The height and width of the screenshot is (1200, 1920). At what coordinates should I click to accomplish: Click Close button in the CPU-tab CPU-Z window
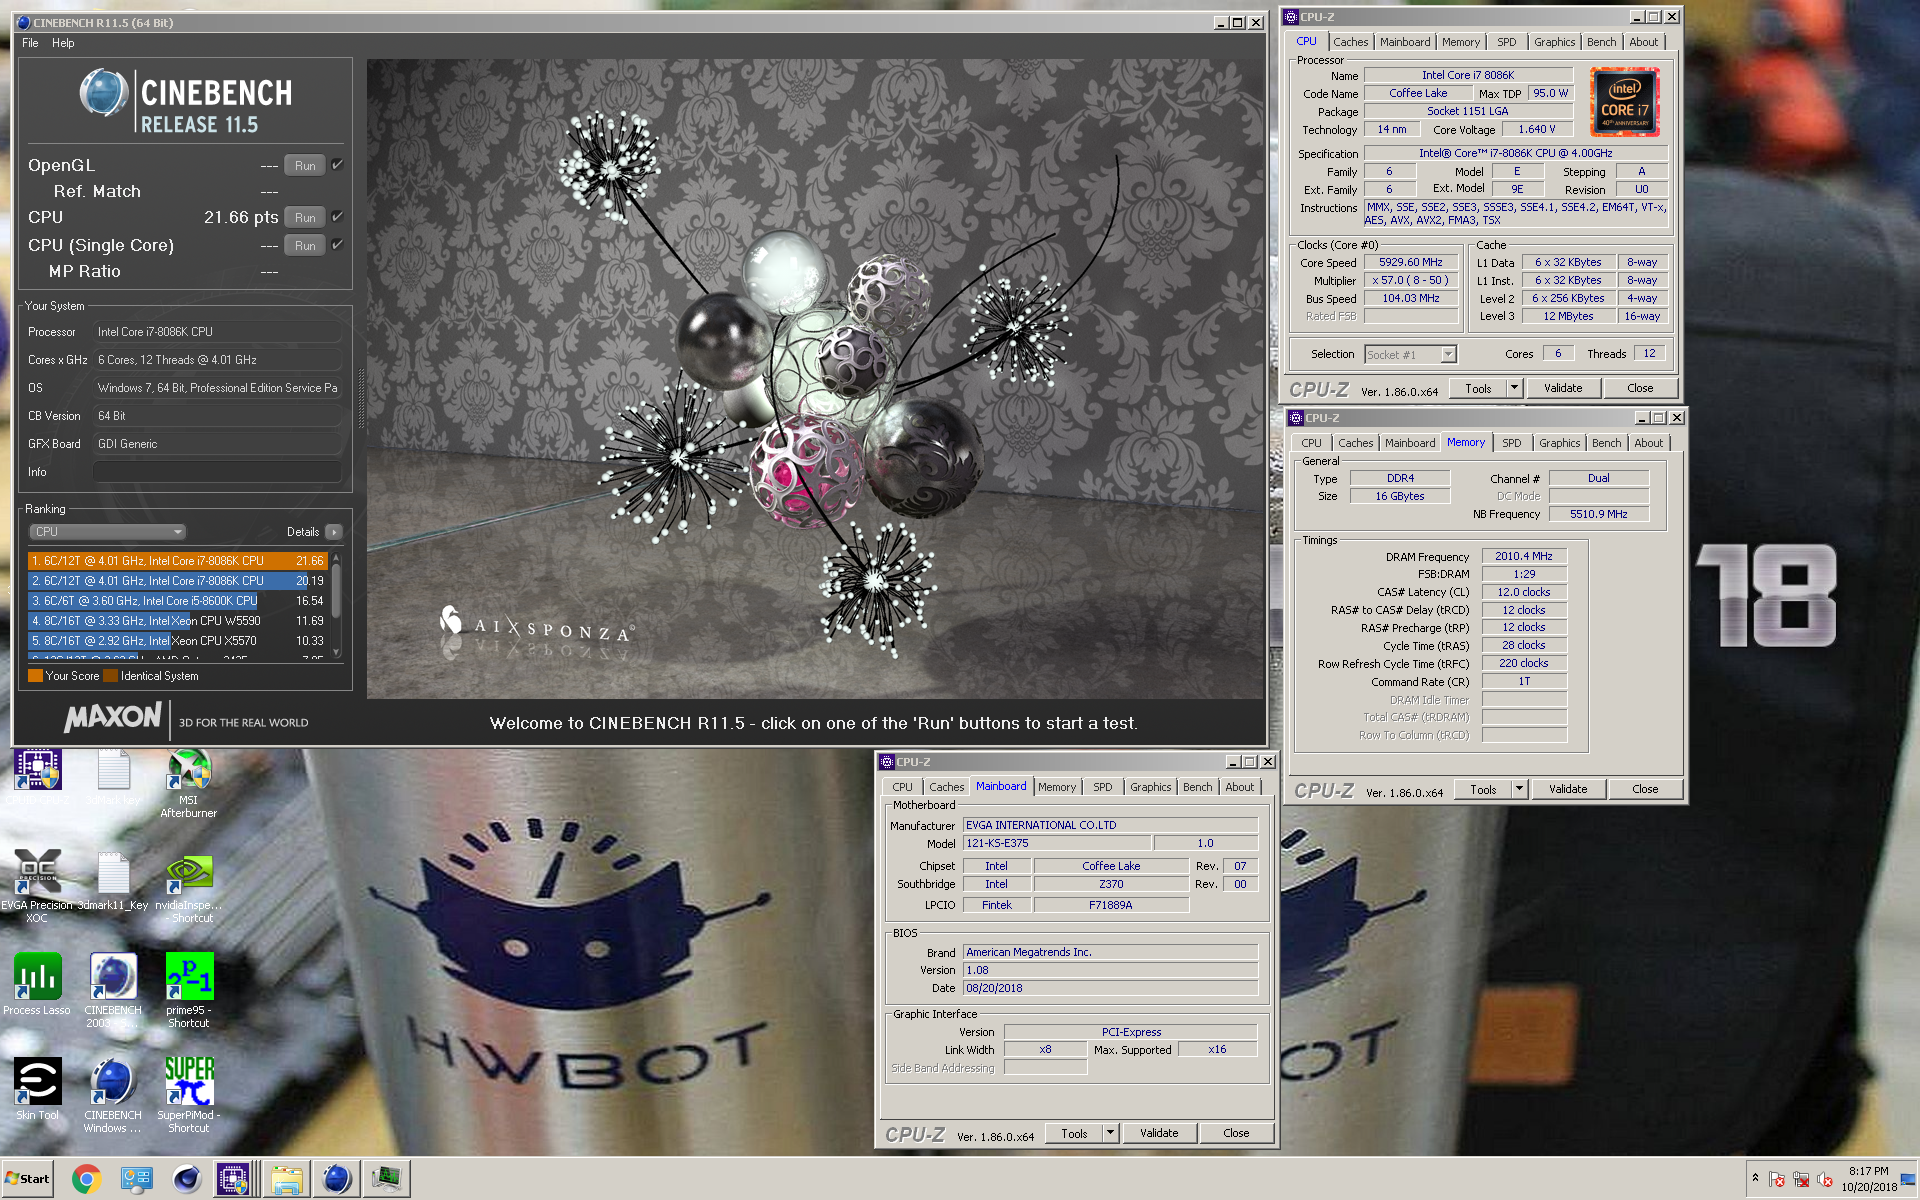1640,388
